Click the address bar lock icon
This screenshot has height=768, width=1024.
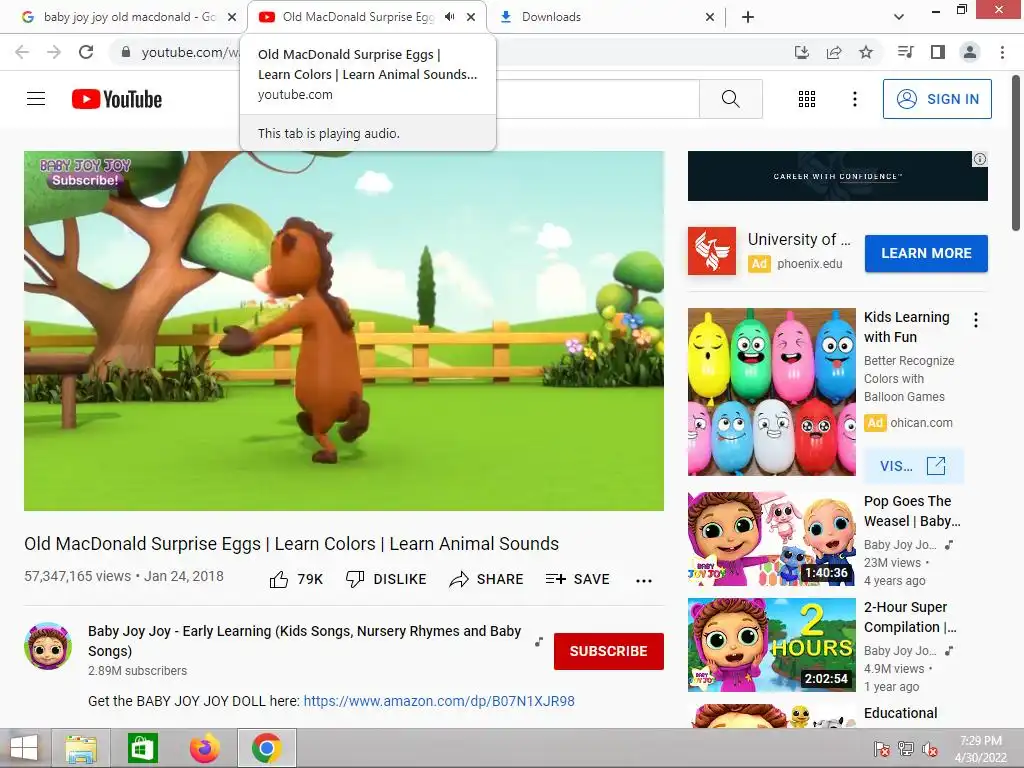[126, 52]
